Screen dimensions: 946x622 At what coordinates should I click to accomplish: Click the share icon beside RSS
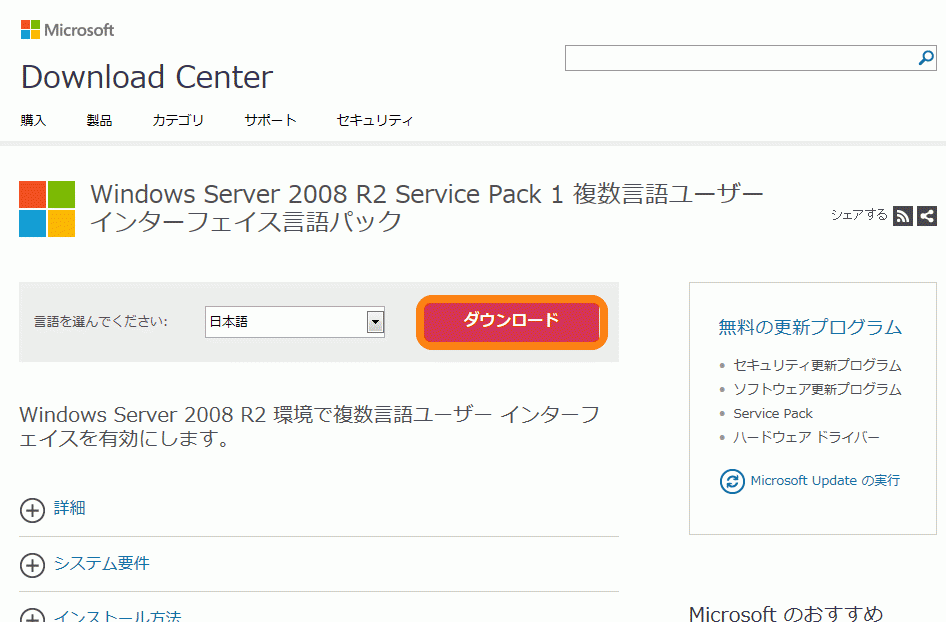927,215
